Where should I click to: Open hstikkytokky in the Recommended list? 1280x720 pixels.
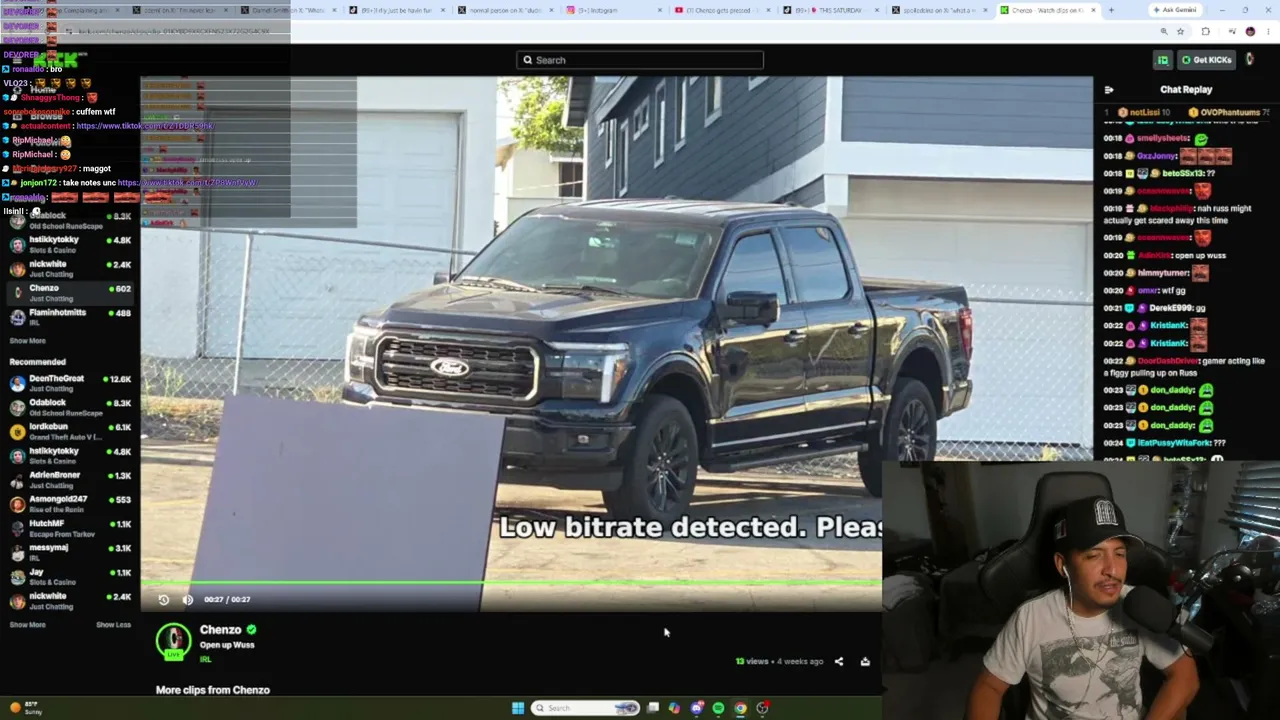point(70,455)
